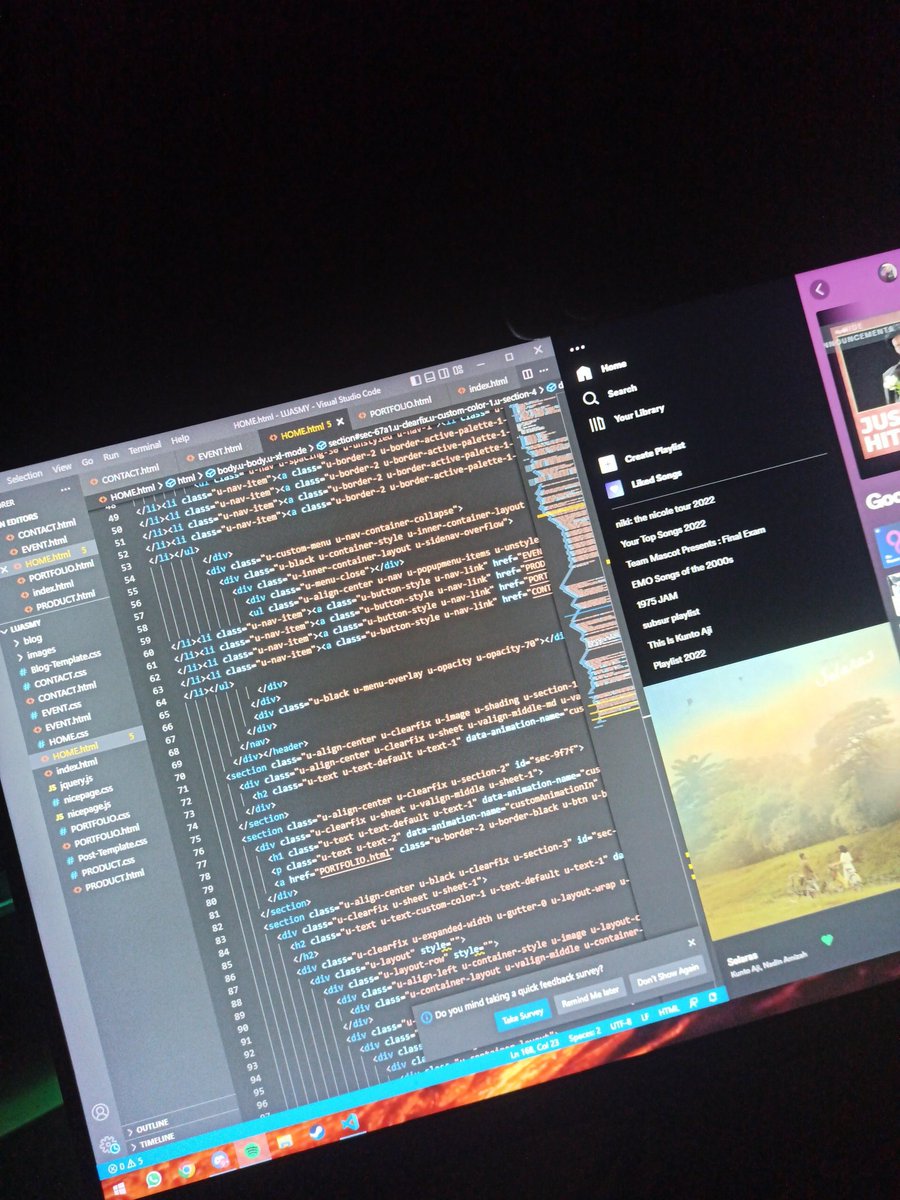Open the Windows Start menu
900x1200 pixels.
click(x=119, y=1189)
